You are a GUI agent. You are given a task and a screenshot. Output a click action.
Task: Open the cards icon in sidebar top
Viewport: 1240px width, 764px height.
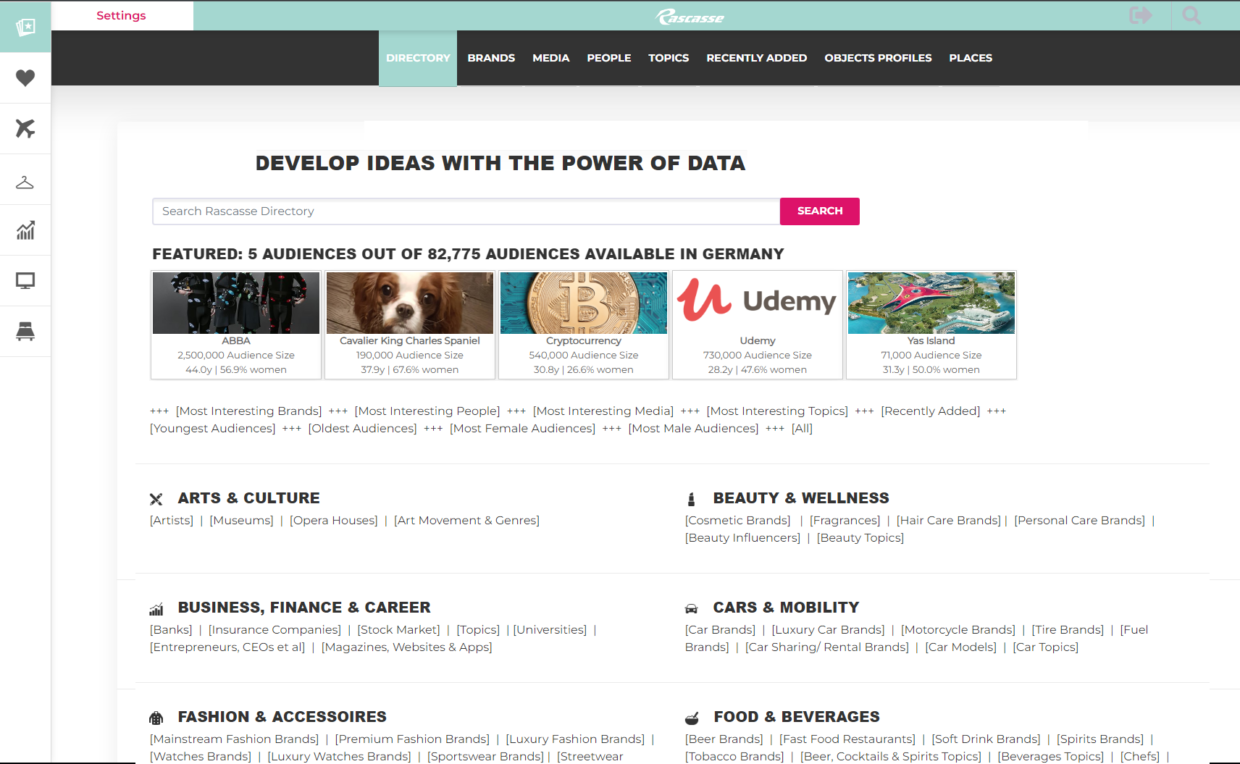point(25,26)
